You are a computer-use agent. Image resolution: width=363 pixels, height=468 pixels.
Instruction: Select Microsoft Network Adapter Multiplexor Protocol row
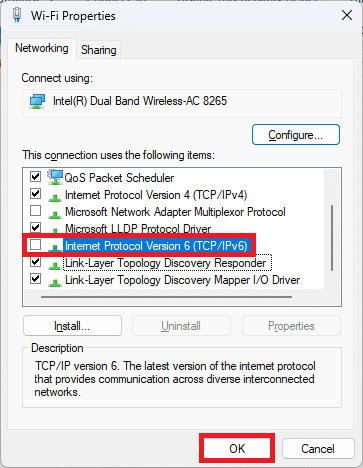pos(175,212)
